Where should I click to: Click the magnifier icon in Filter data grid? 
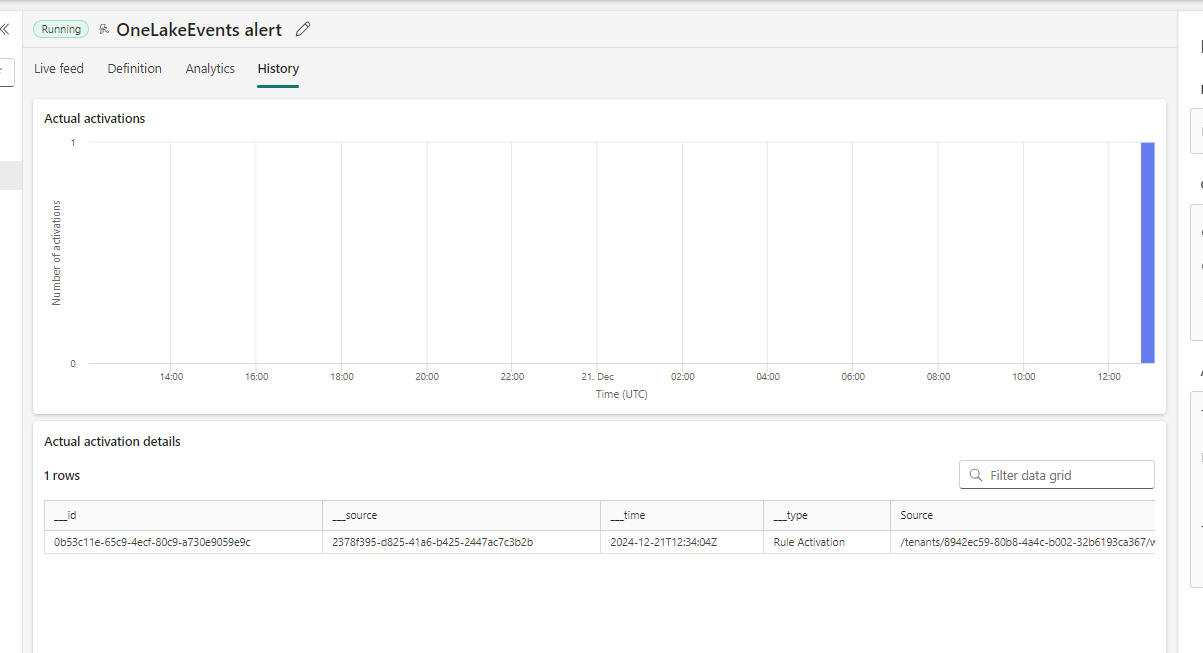click(x=976, y=475)
